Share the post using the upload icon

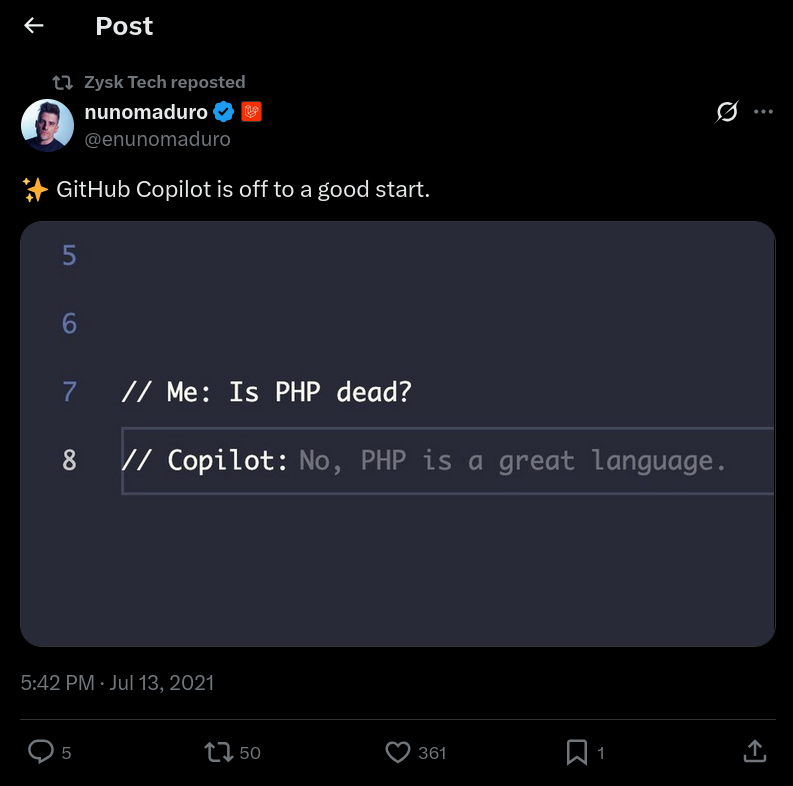tap(755, 751)
